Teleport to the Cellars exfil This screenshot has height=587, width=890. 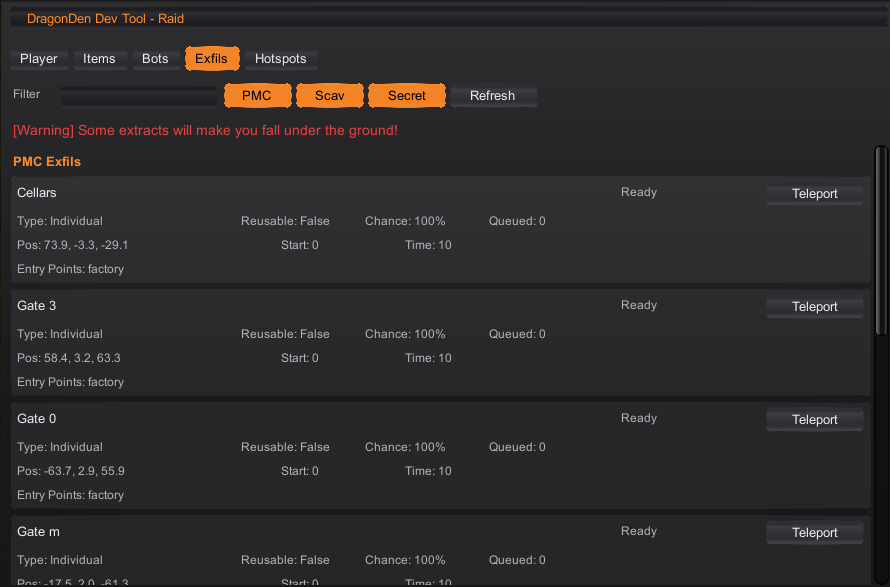click(x=815, y=194)
